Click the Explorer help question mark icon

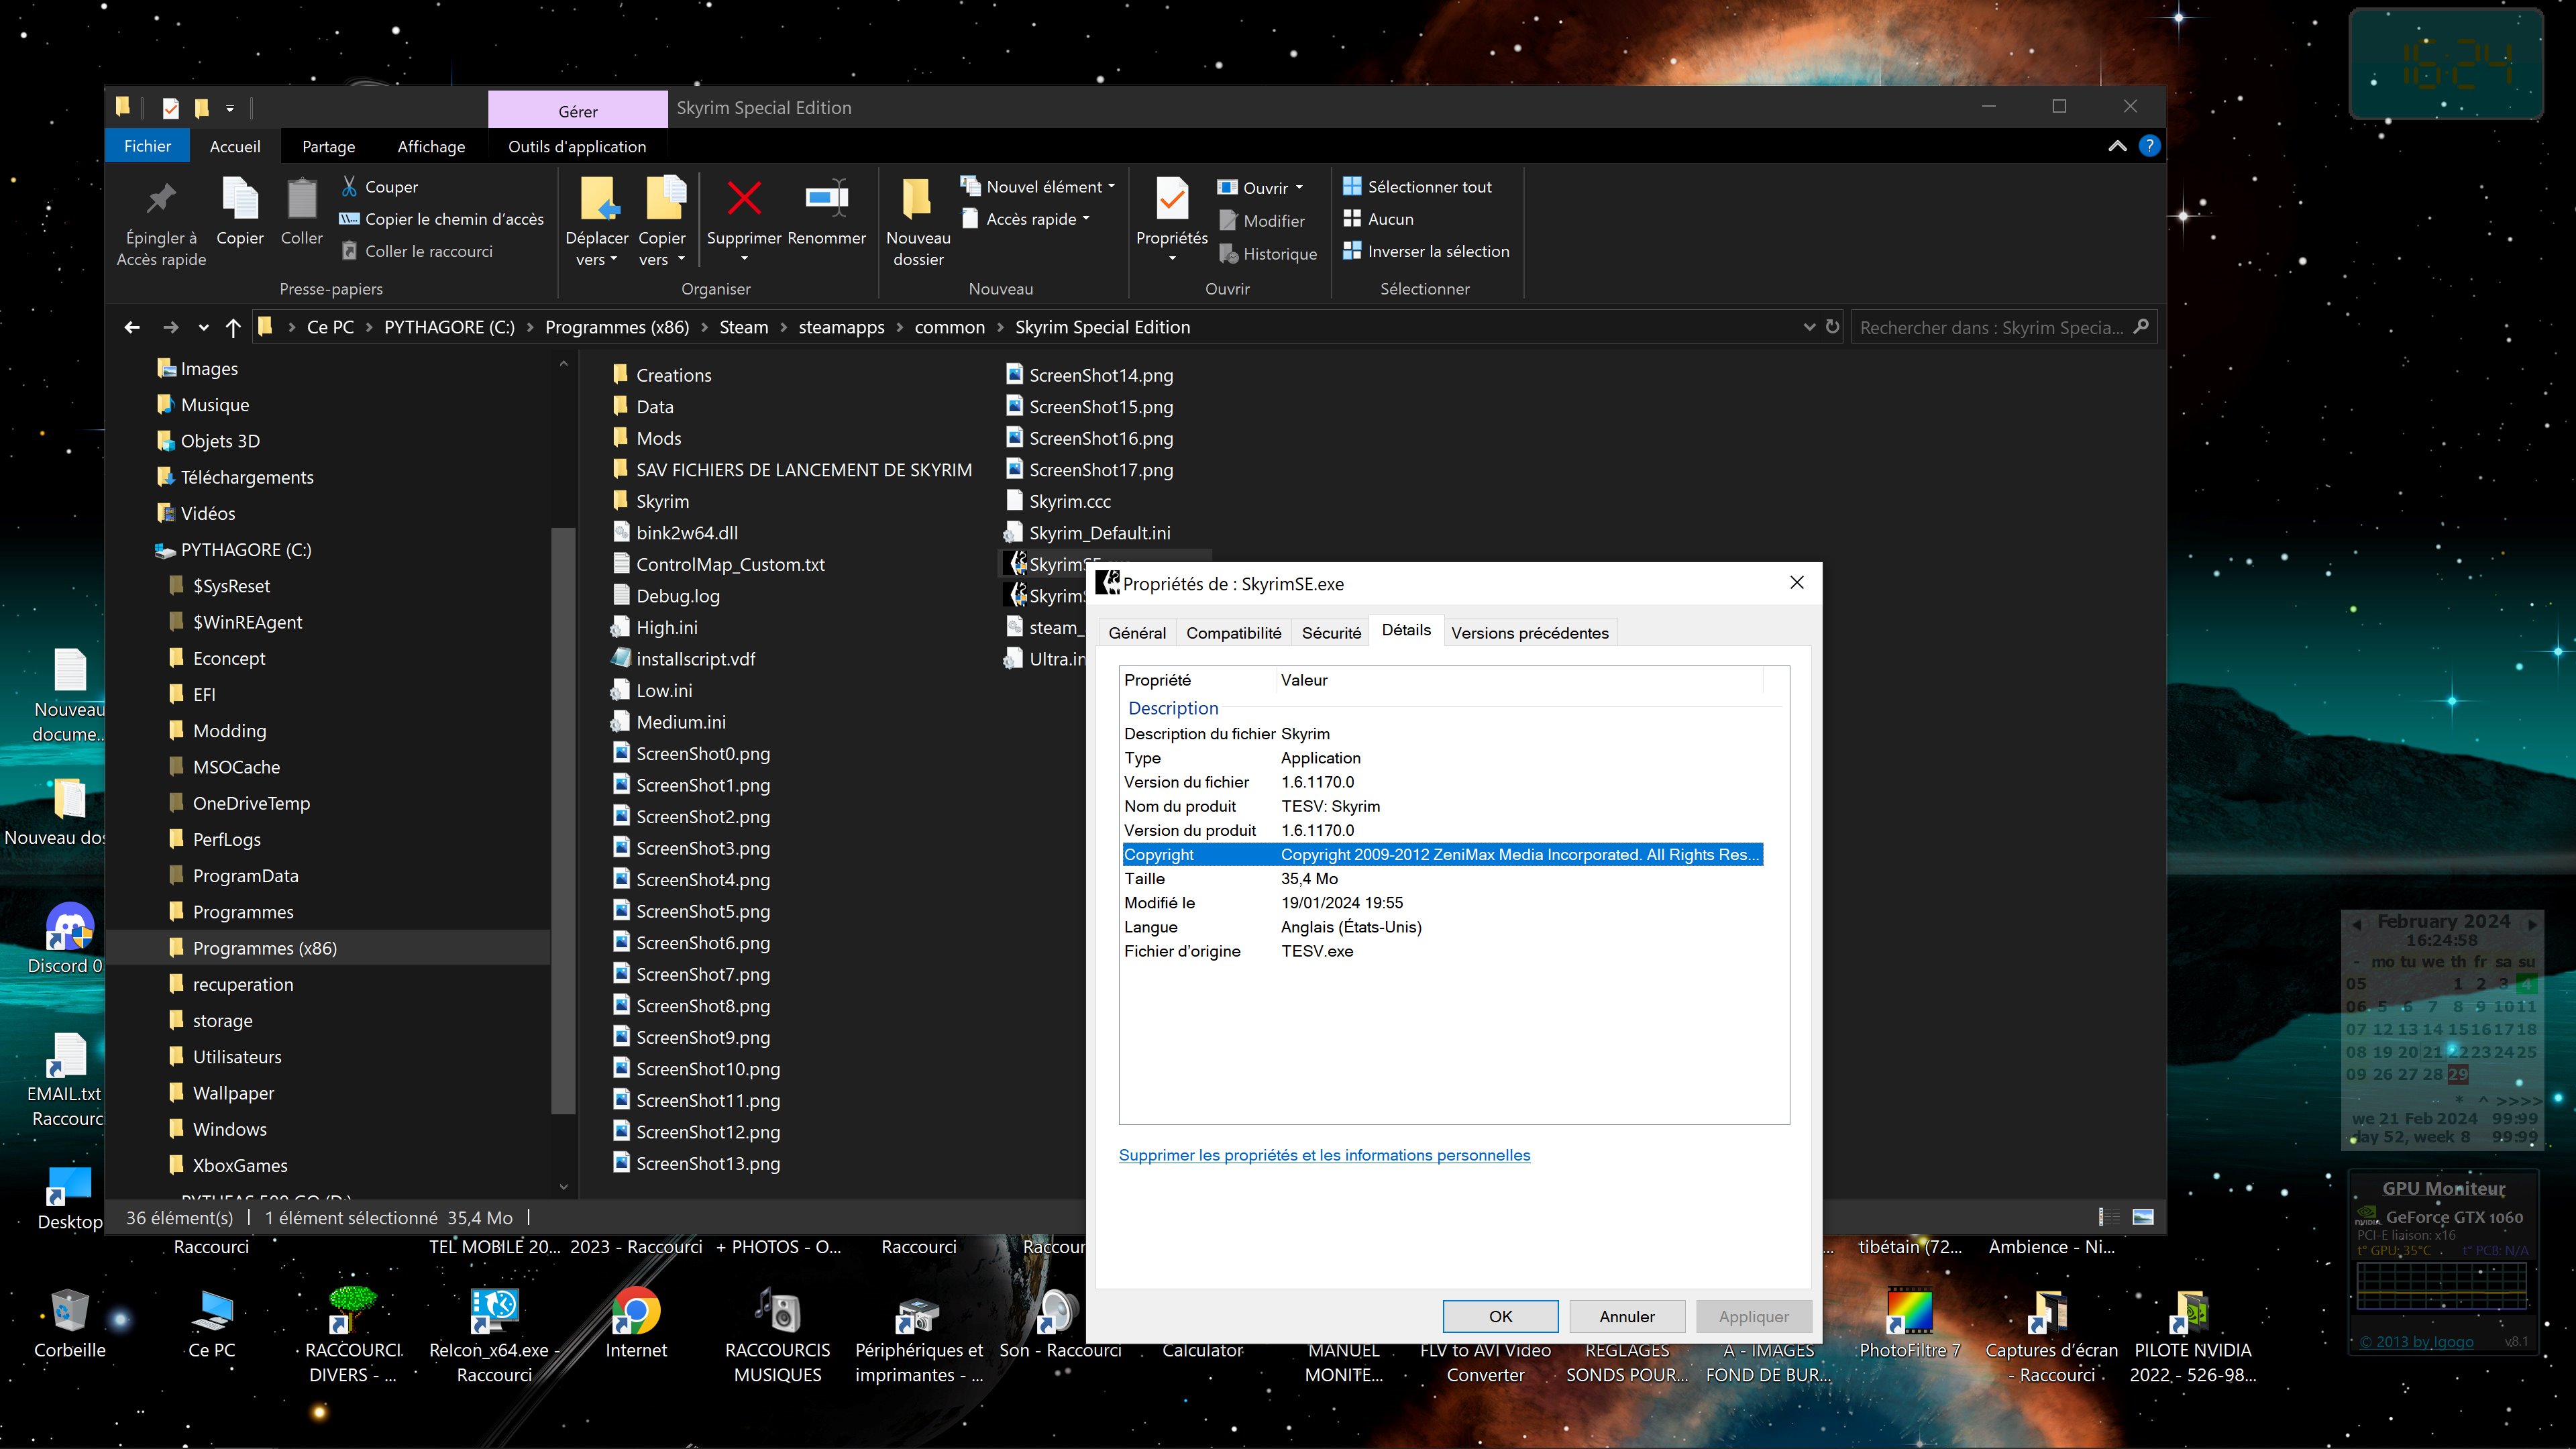click(x=2149, y=146)
